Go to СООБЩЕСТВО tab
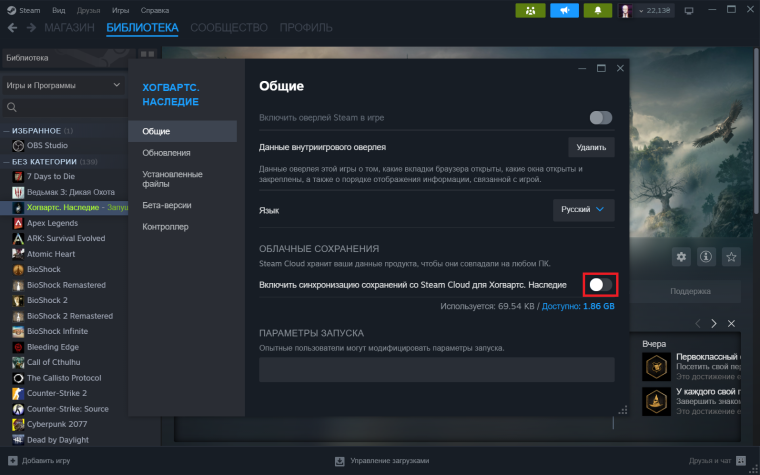 229,28
